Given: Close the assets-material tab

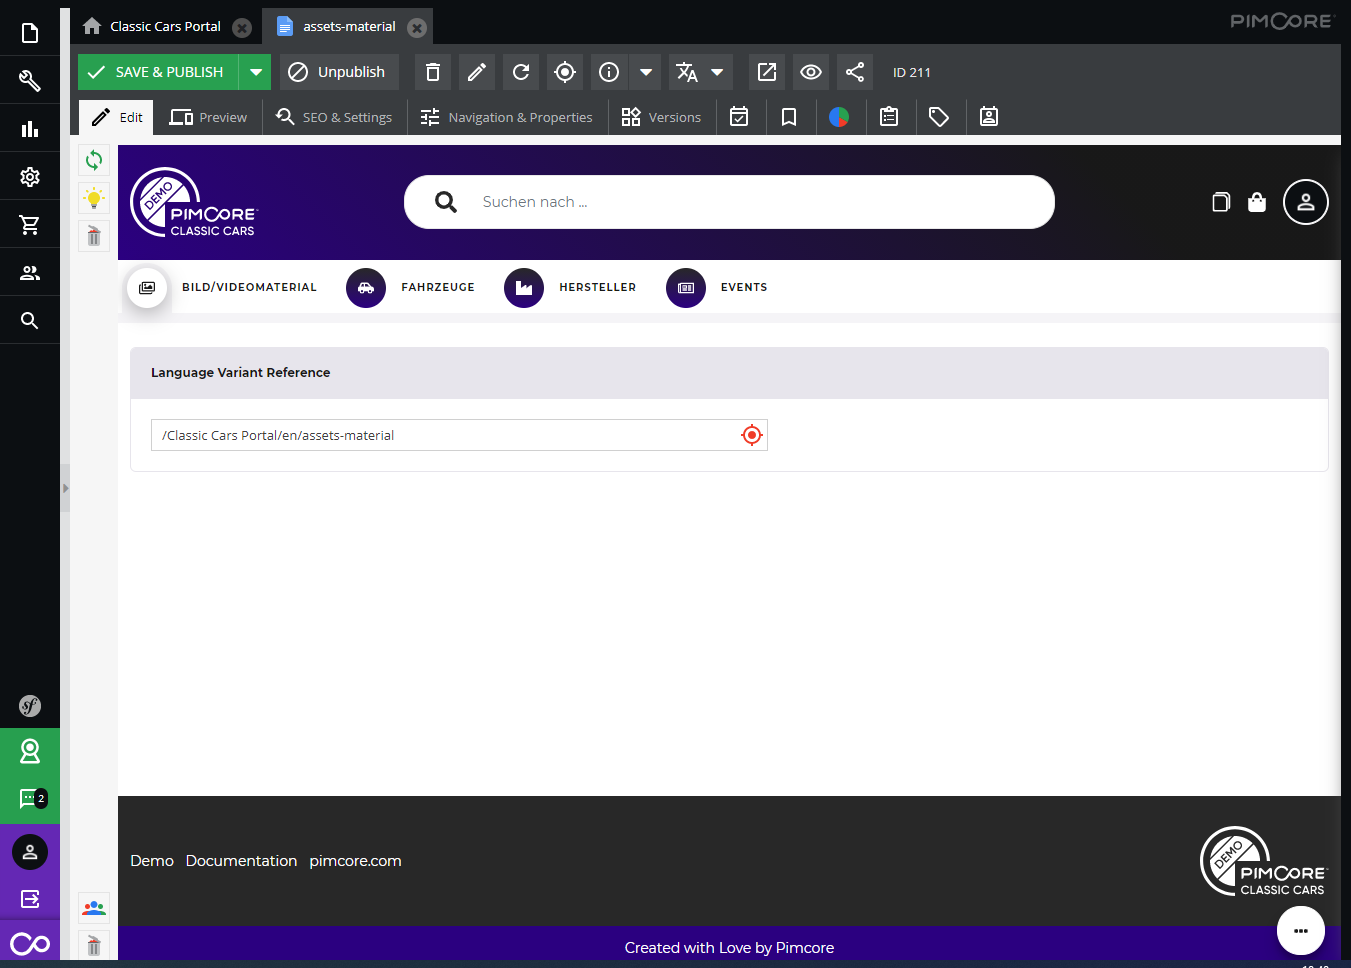Looking at the screenshot, I should (417, 28).
